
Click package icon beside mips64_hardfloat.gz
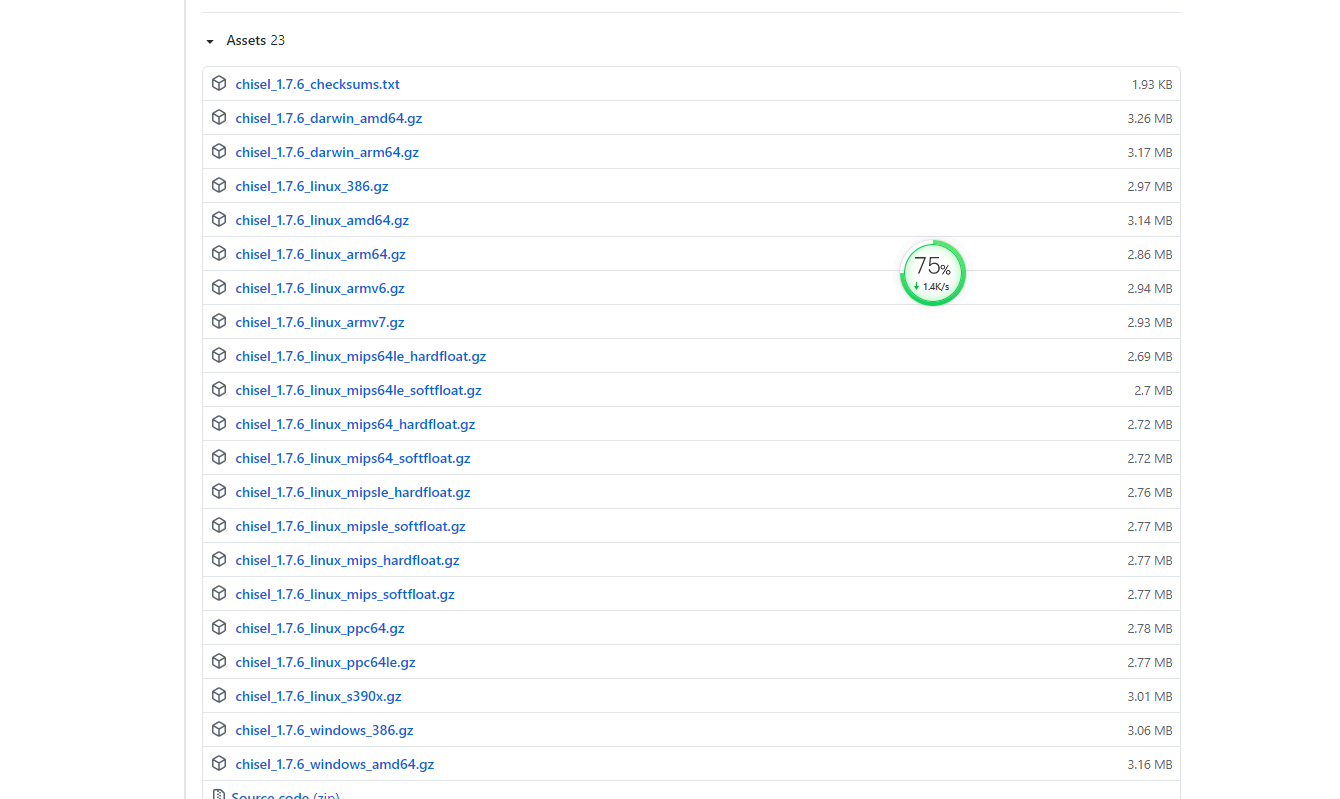(219, 424)
